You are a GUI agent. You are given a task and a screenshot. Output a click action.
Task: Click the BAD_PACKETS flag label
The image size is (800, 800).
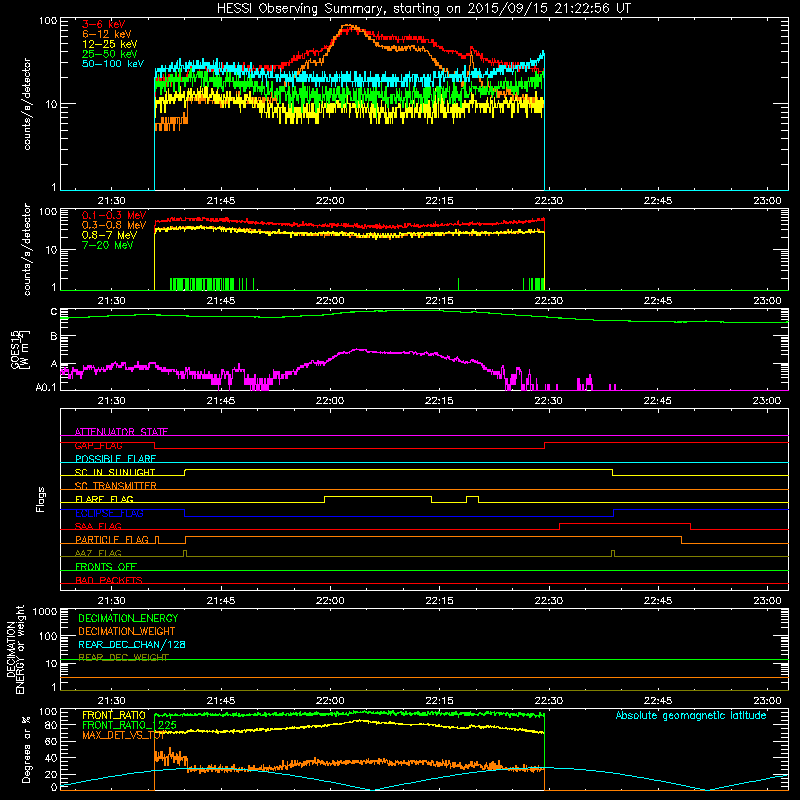[109, 580]
